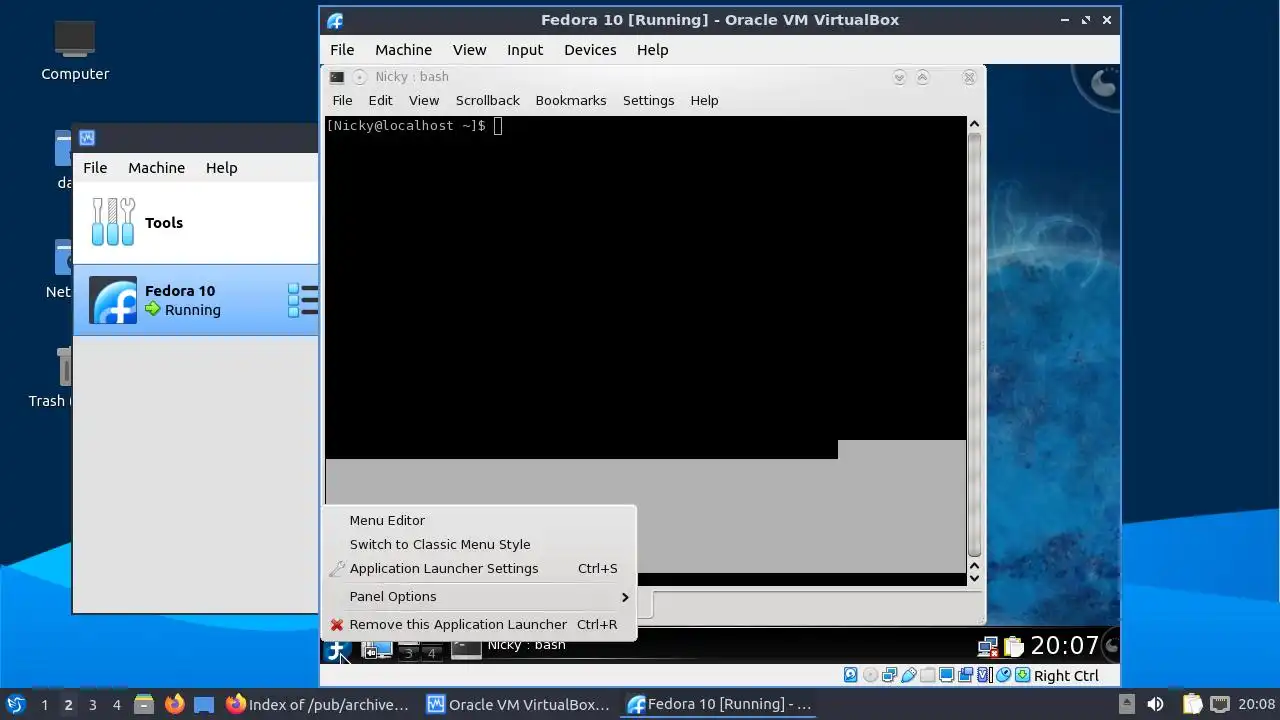Open the Kickoff application launcher in Fedora panel
The image size is (1280, 720).
point(336,648)
